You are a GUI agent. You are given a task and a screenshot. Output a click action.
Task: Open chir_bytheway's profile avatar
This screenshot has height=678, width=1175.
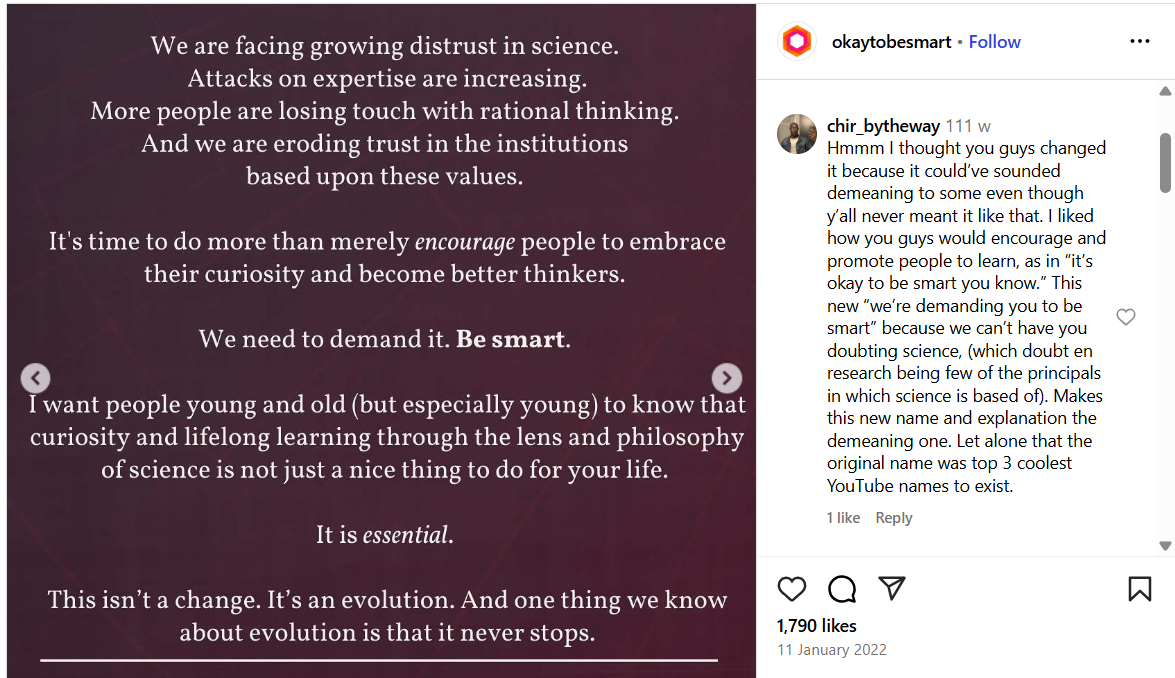pyautogui.click(x=797, y=134)
